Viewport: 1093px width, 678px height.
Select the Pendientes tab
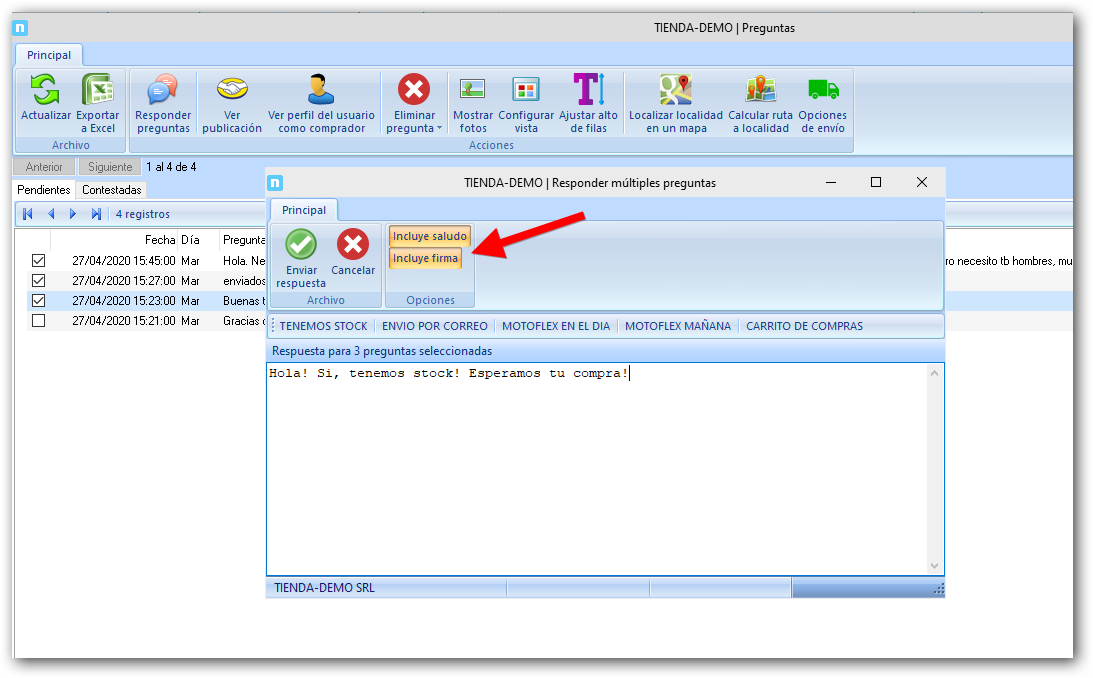[x=44, y=190]
